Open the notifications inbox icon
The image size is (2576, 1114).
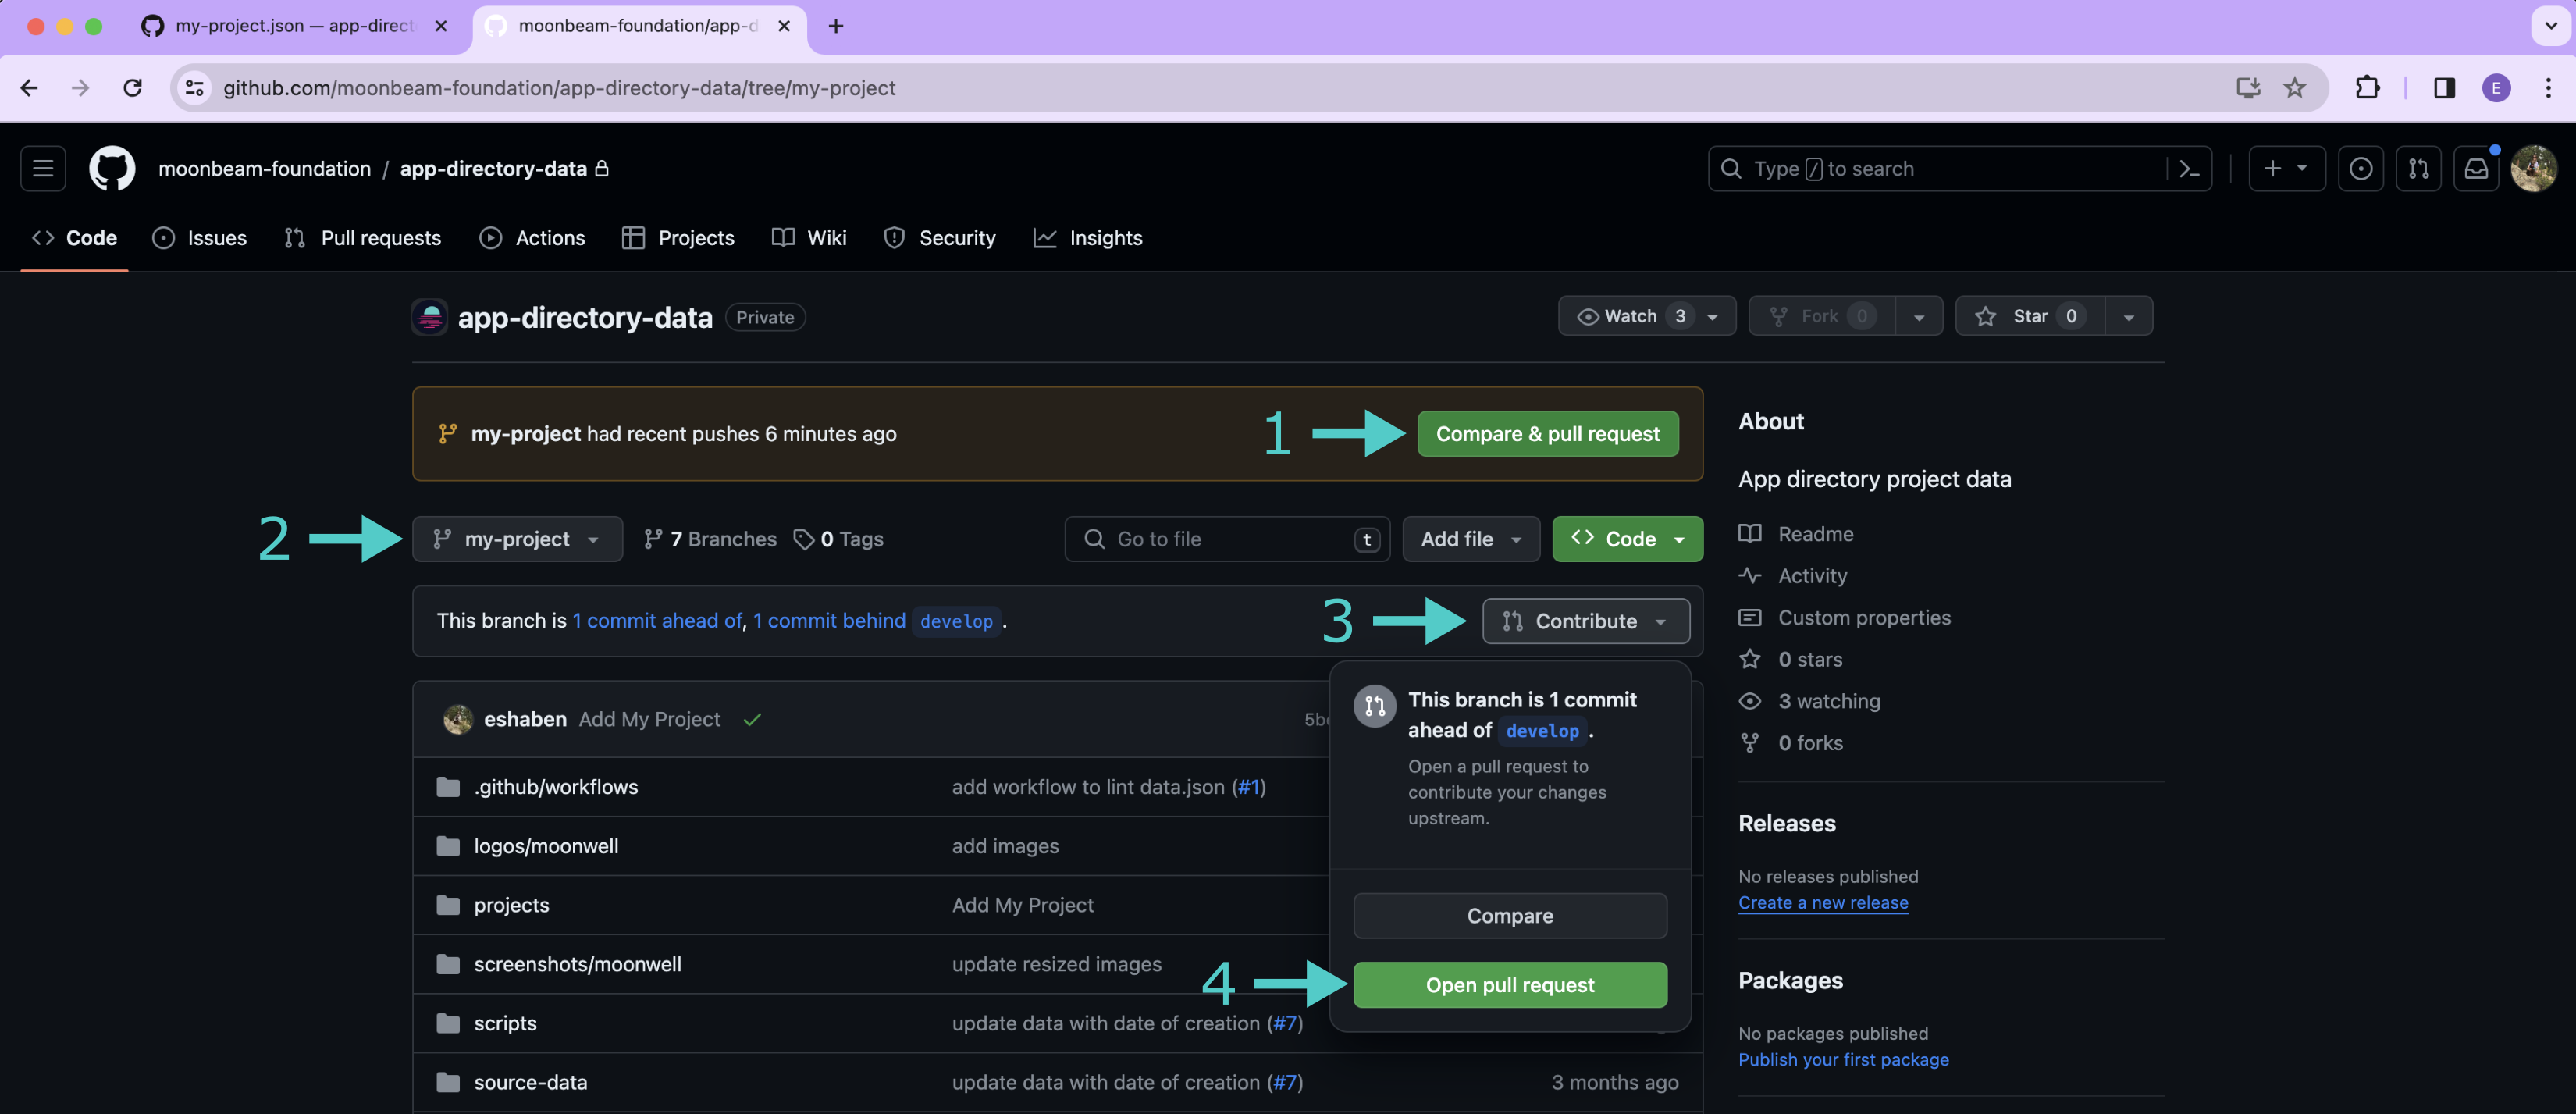pyautogui.click(x=2476, y=169)
